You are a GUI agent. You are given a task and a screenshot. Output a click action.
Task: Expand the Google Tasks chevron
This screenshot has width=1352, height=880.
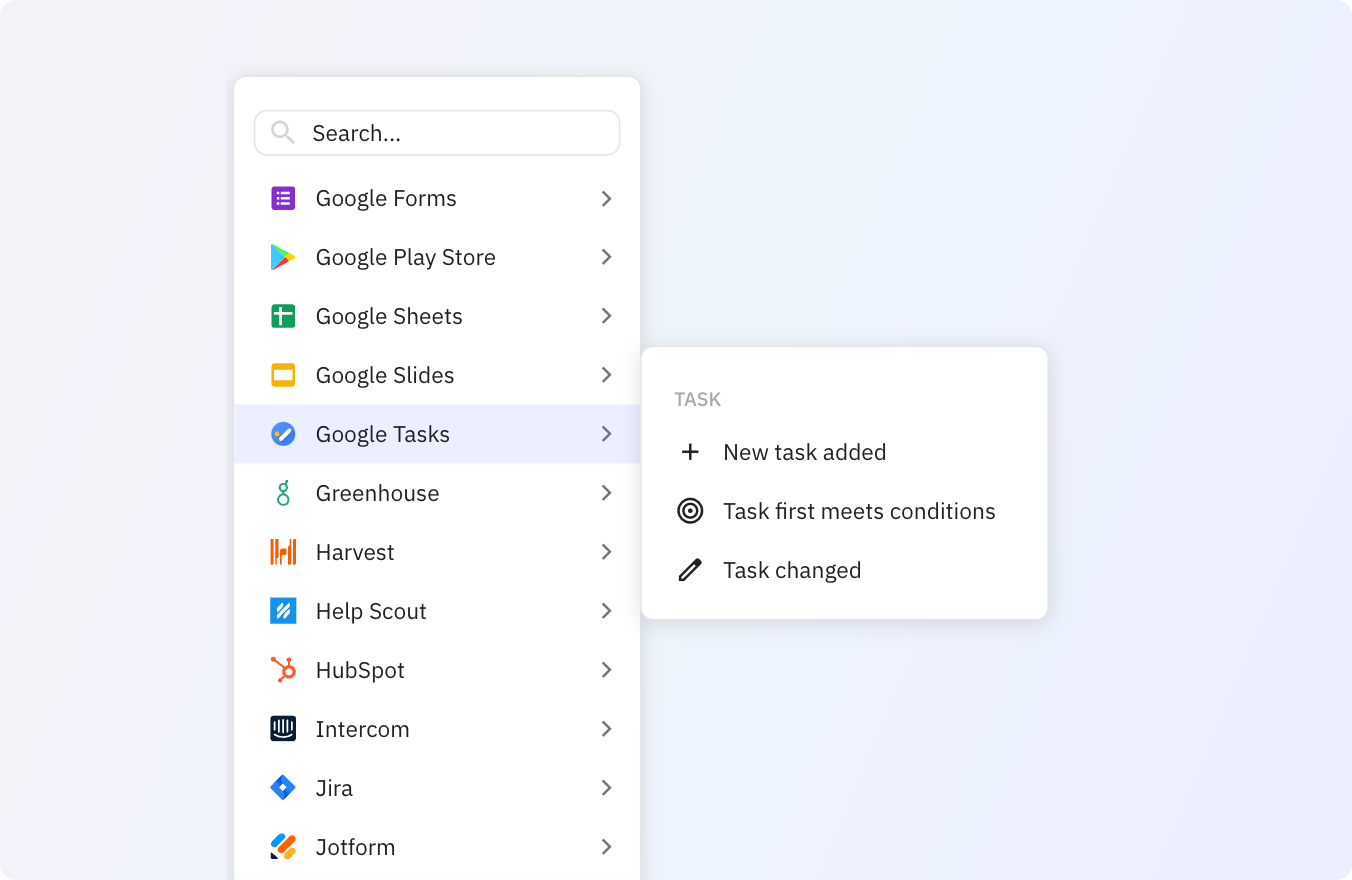coord(606,434)
